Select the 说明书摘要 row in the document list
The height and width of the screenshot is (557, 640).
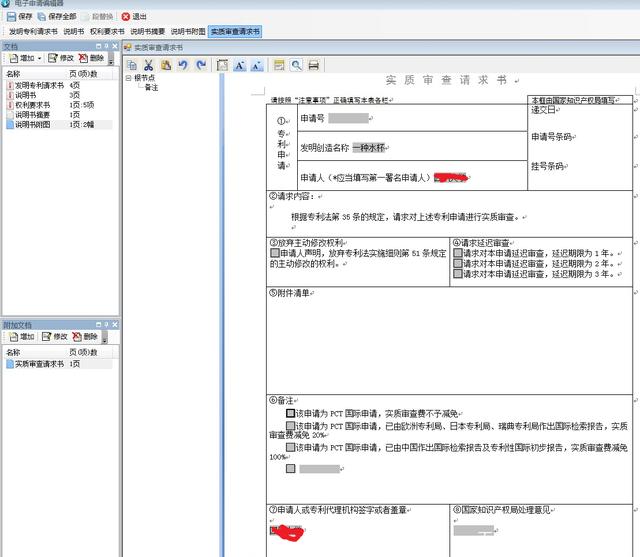tap(59, 115)
